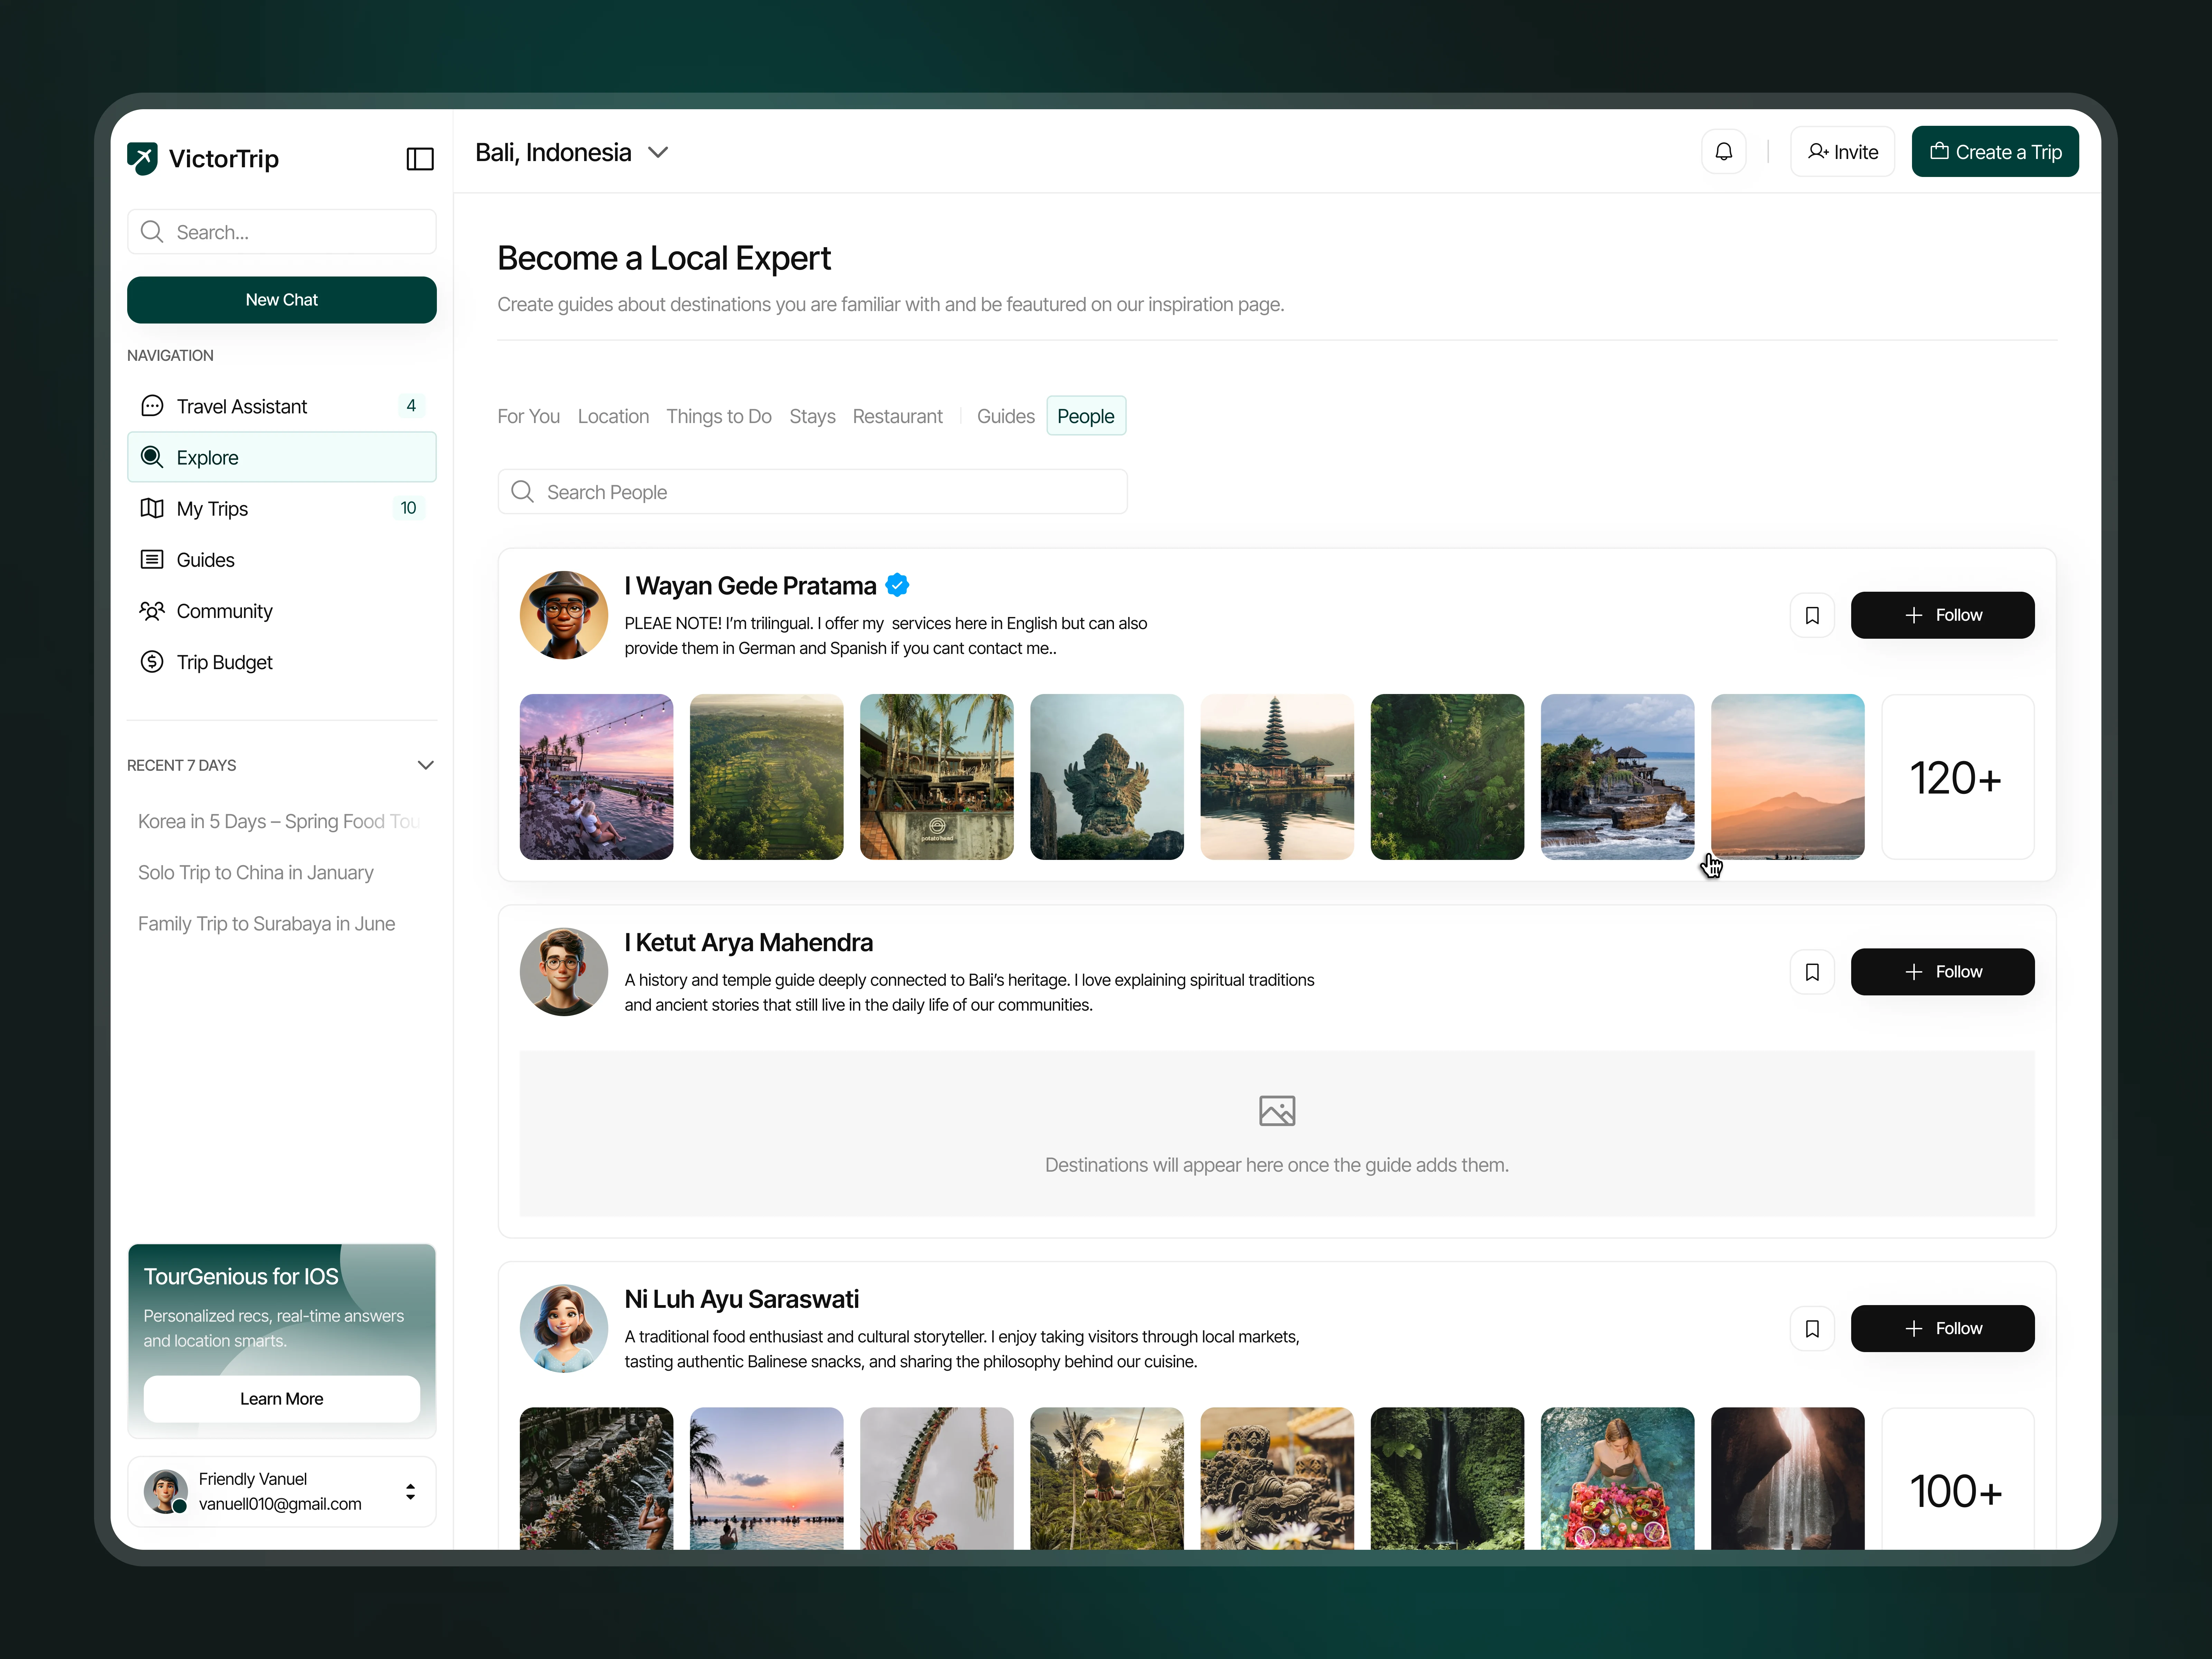Click the Invite button
Viewport: 2212px width, 1659px height.
coord(1842,152)
